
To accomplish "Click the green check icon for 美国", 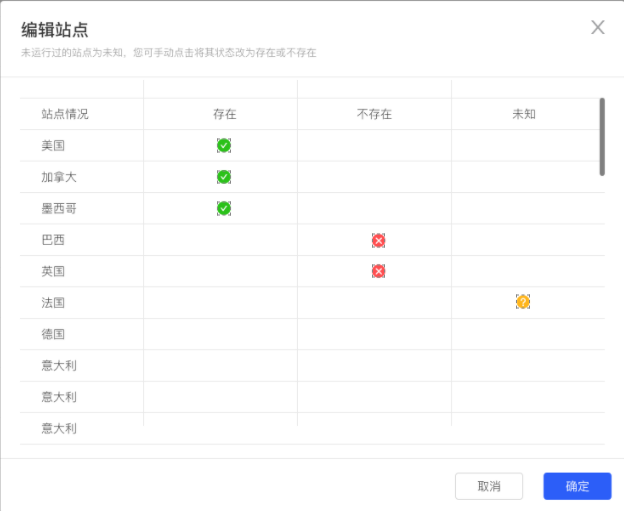I will pos(224,146).
